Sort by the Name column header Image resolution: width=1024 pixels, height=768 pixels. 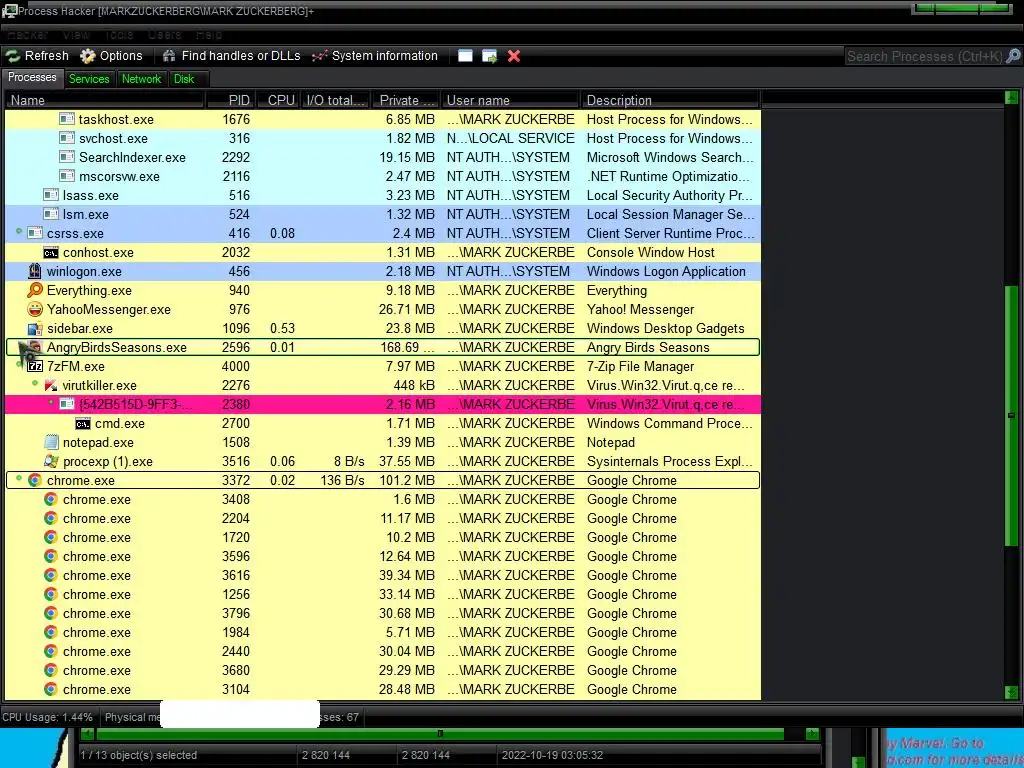pyautogui.click(x=104, y=100)
